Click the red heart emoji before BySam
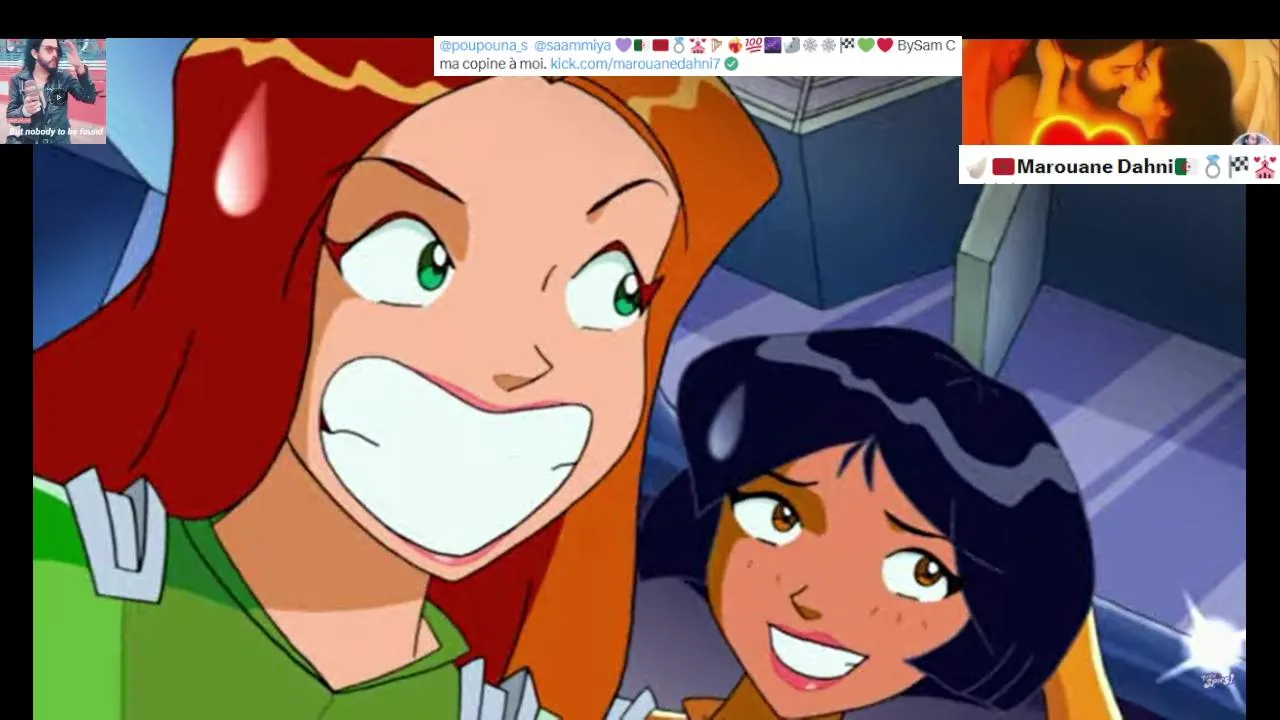The image size is (1280, 720). [885, 45]
